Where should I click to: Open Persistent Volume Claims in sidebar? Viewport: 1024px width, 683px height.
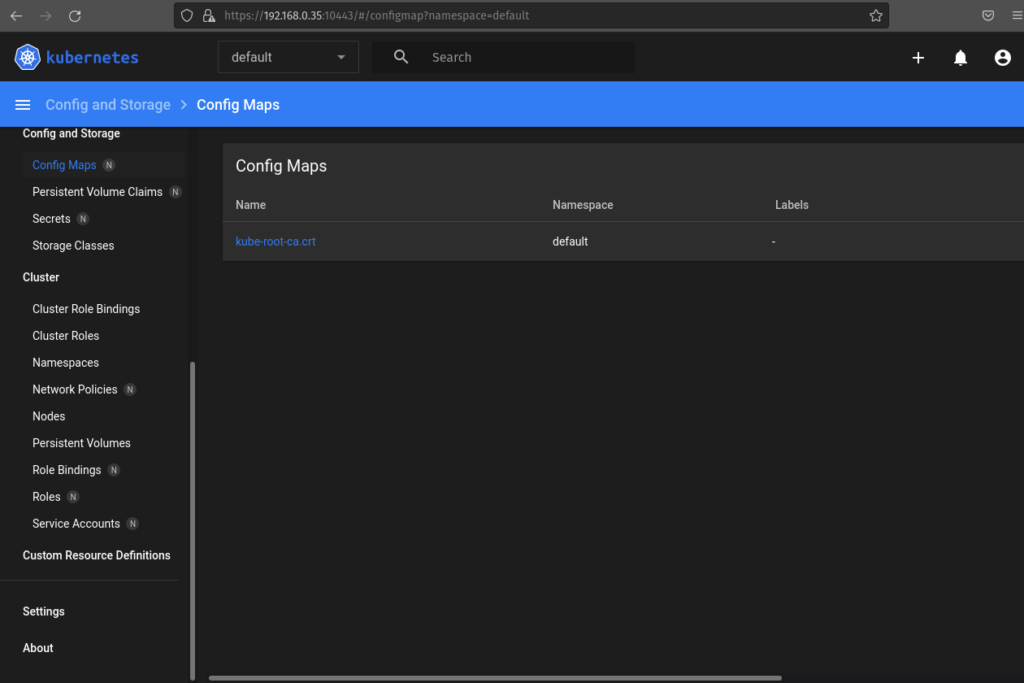pyautogui.click(x=97, y=192)
